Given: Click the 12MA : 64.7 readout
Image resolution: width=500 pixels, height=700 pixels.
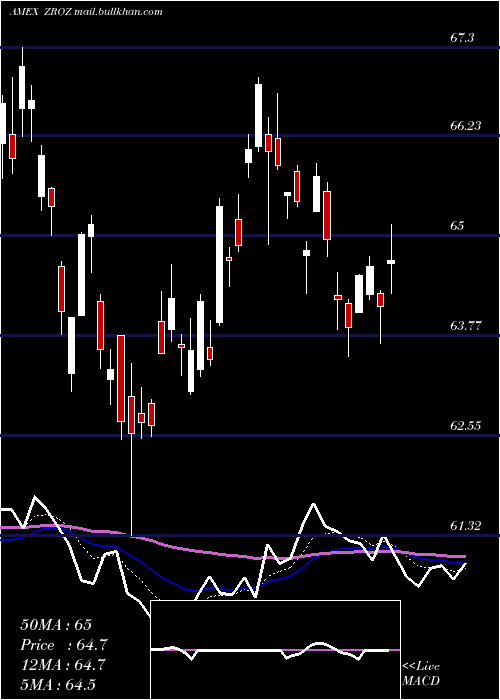Looking at the screenshot, I should click(63, 665).
